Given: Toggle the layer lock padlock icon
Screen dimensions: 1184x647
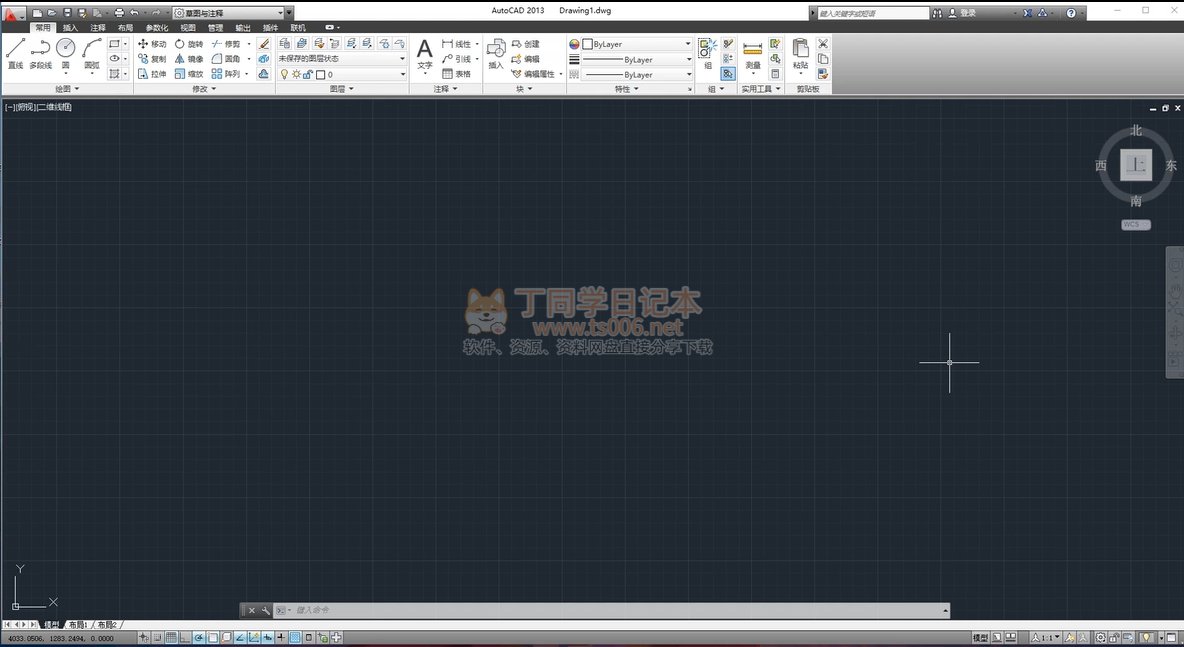Looking at the screenshot, I should coord(308,74).
